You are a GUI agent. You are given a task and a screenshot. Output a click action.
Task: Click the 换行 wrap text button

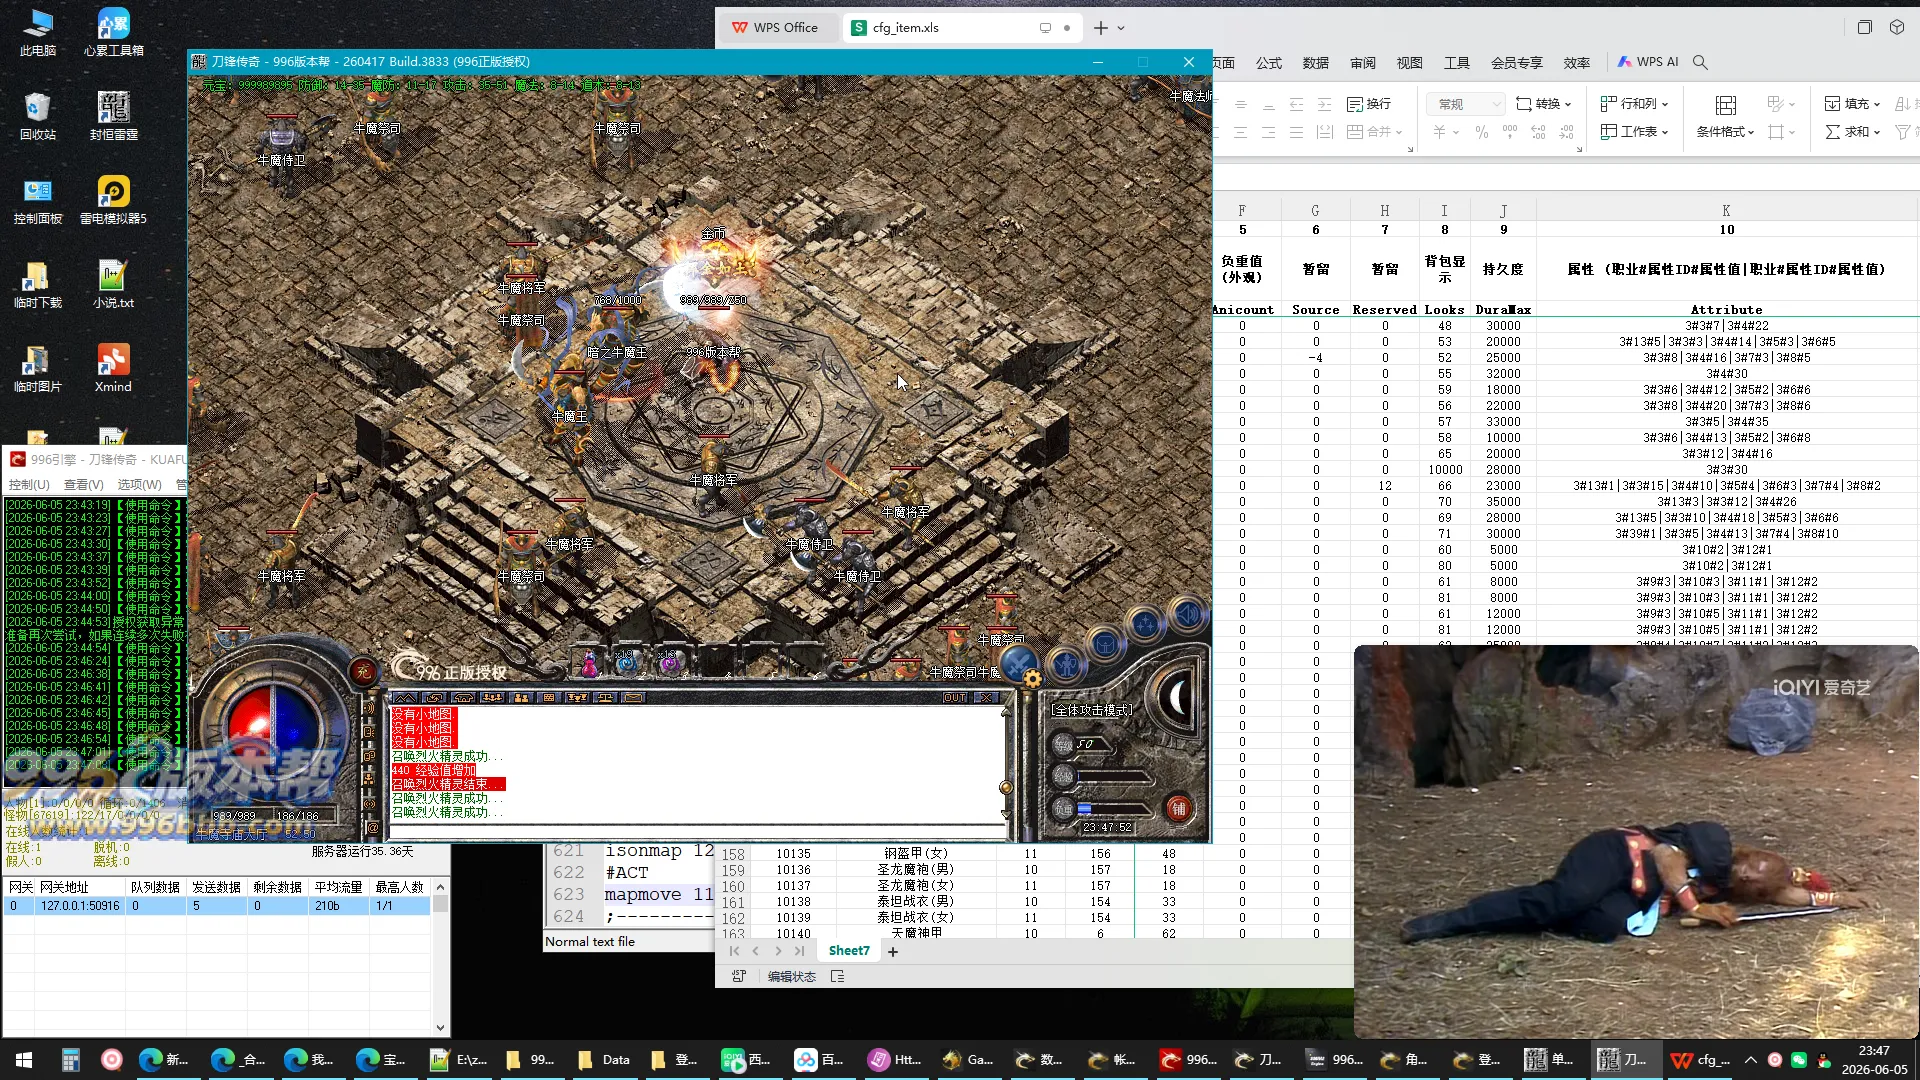pos(1369,104)
